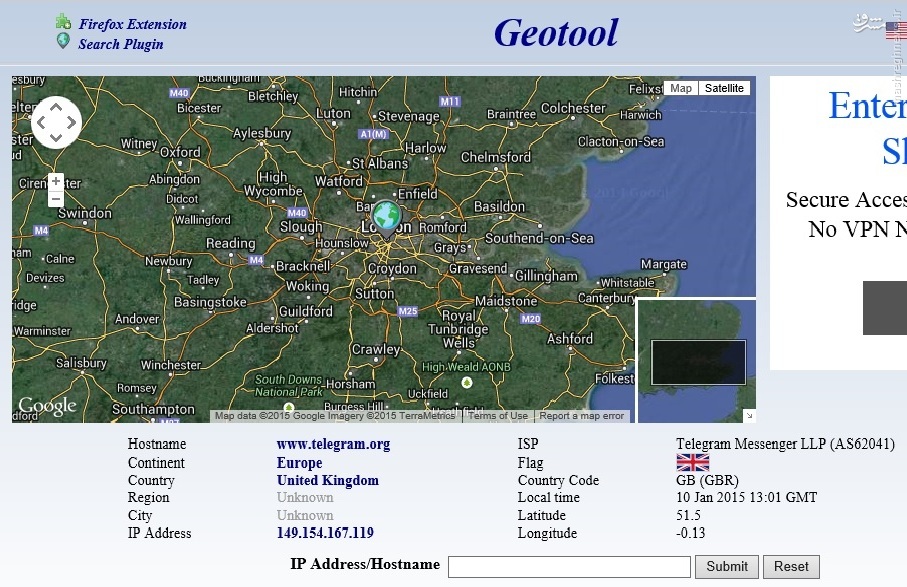This screenshot has height=587, width=907.
Task: Click the Firefox Extension puzzle icon
Action: click(x=63, y=22)
